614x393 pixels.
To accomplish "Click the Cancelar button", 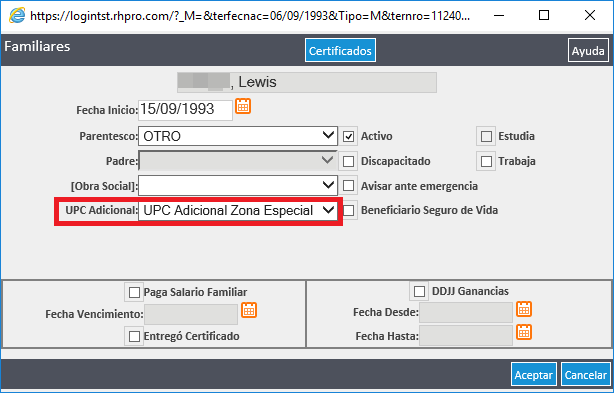I will pyautogui.click(x=586, y=375).
